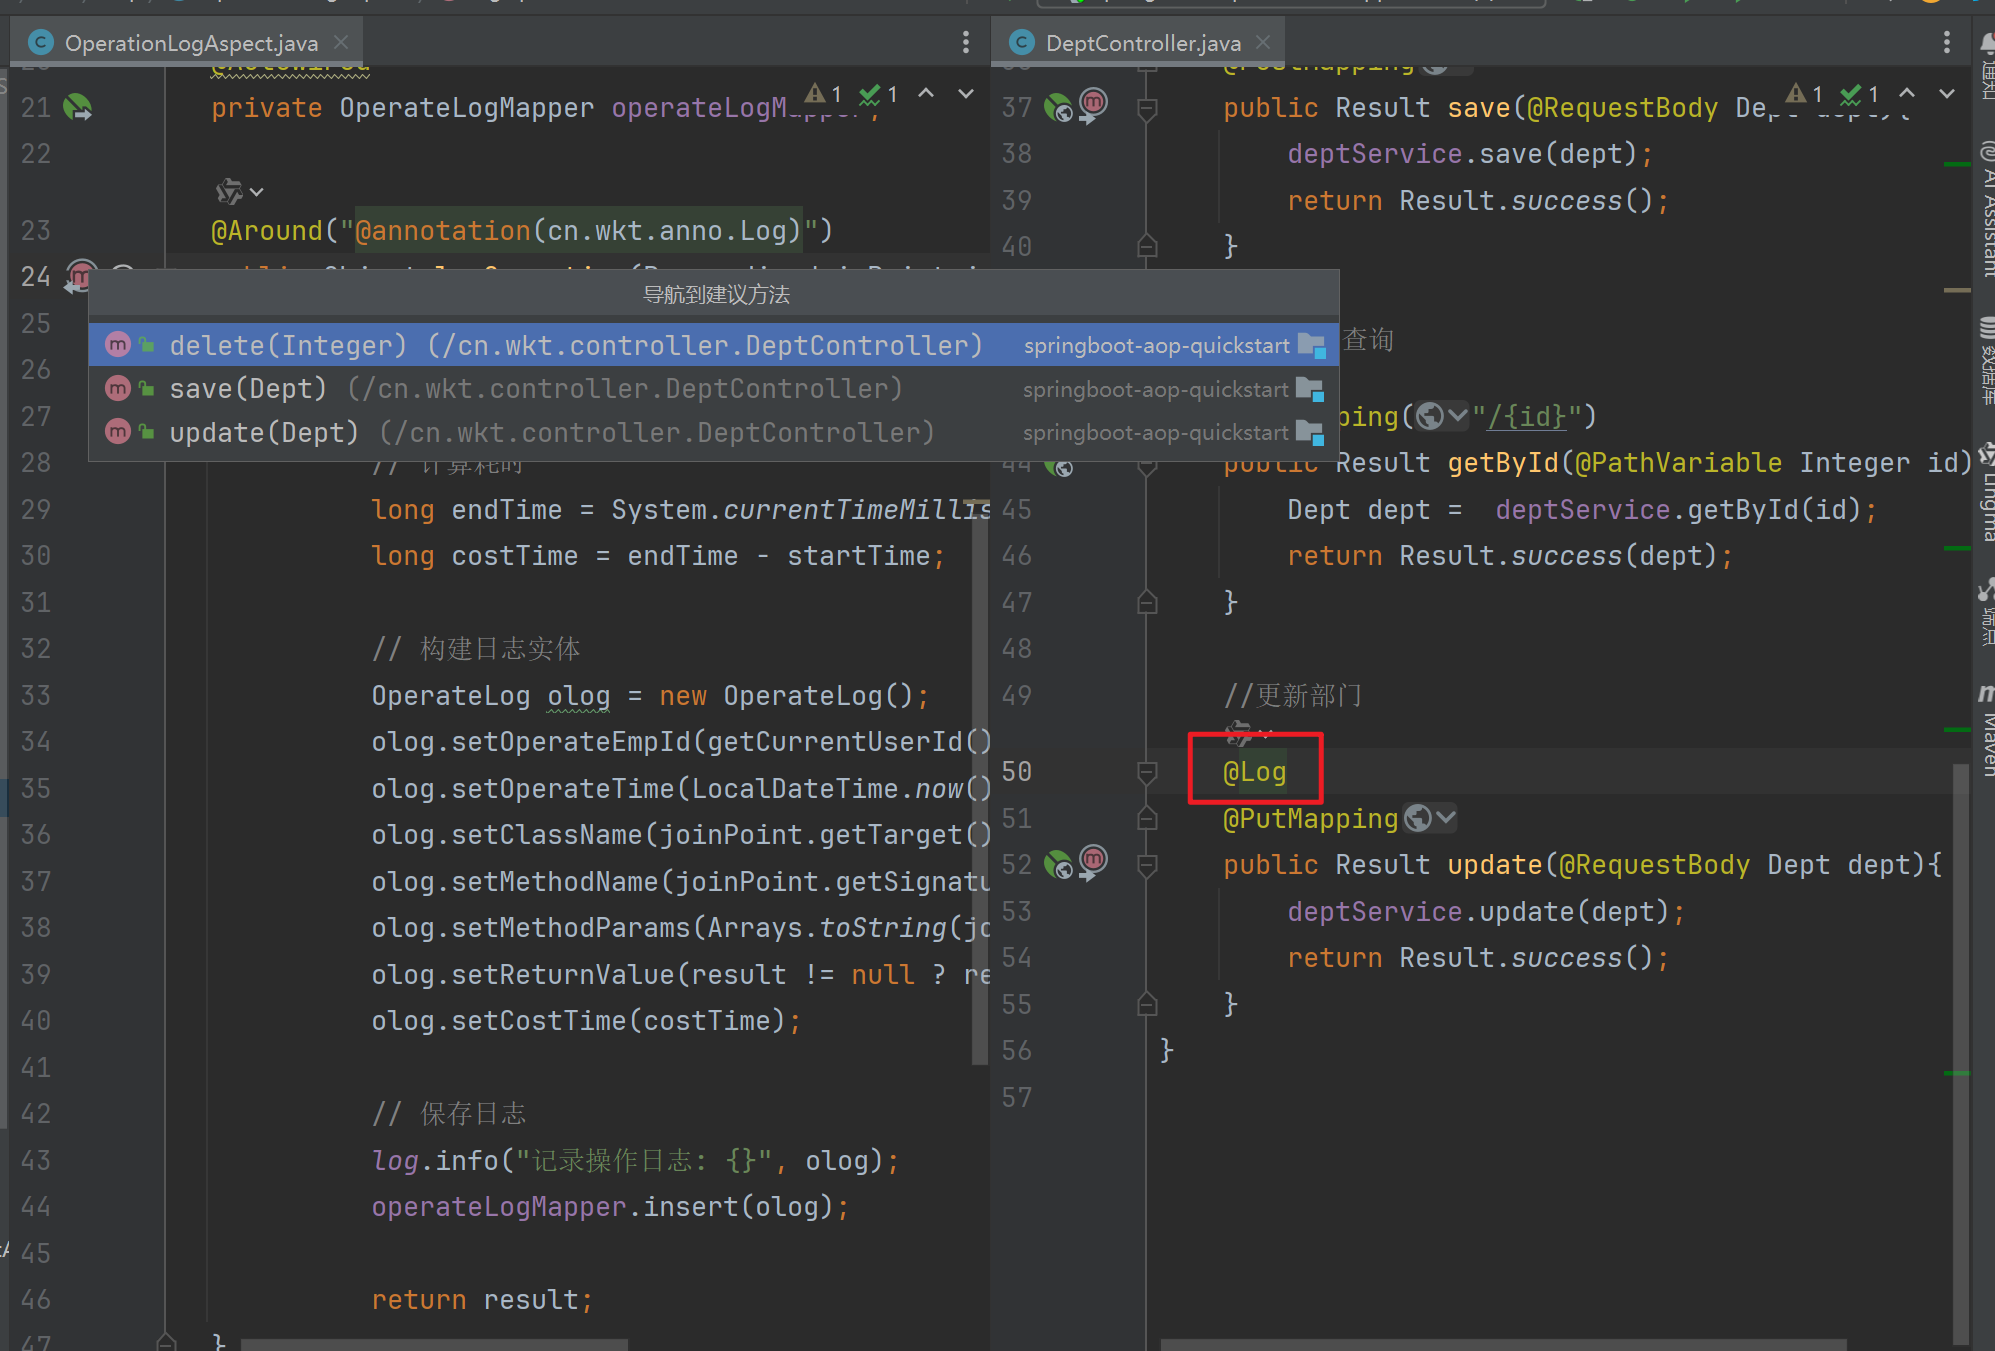Click Spring bean gutter icon on line 21
The height and width of the screenshot is (1351, 1995).
pos(77,107)
